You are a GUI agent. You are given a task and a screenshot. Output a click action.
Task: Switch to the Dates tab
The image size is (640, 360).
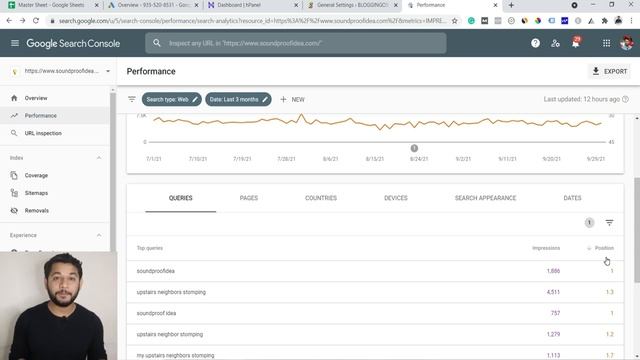[572, 198]
